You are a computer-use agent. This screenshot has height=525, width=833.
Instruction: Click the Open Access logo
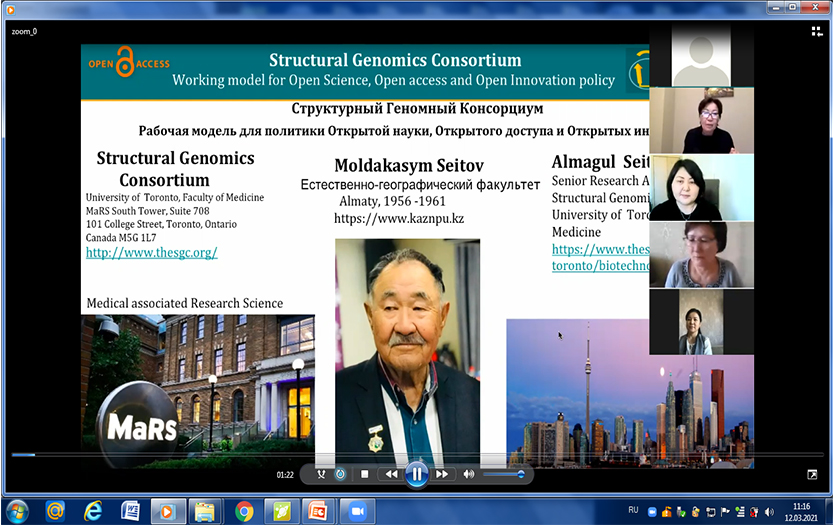pos(129,63)
